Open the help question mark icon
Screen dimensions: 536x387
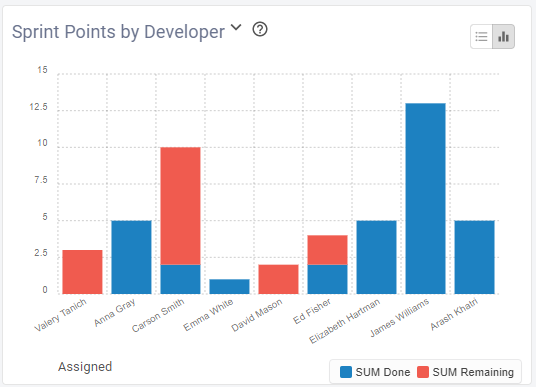click(260, 29)
